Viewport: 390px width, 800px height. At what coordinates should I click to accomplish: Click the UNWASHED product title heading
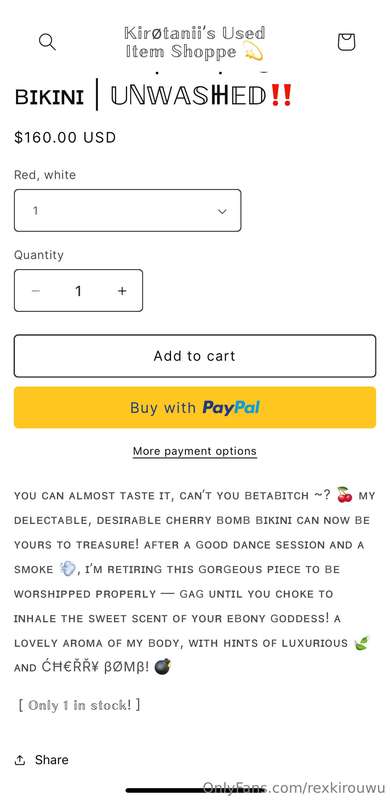[x=154, y=95]
